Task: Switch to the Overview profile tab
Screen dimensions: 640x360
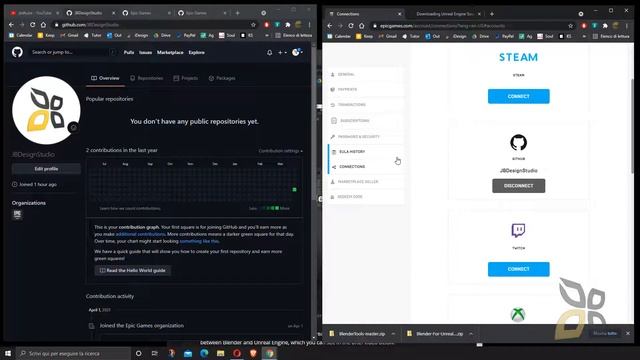Action: (105, 78)
